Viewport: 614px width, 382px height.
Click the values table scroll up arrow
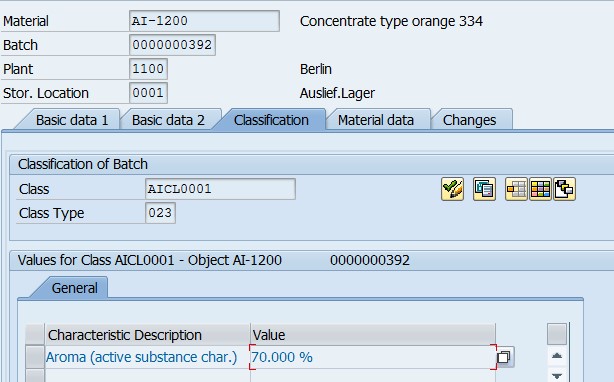tap(557, 356)
